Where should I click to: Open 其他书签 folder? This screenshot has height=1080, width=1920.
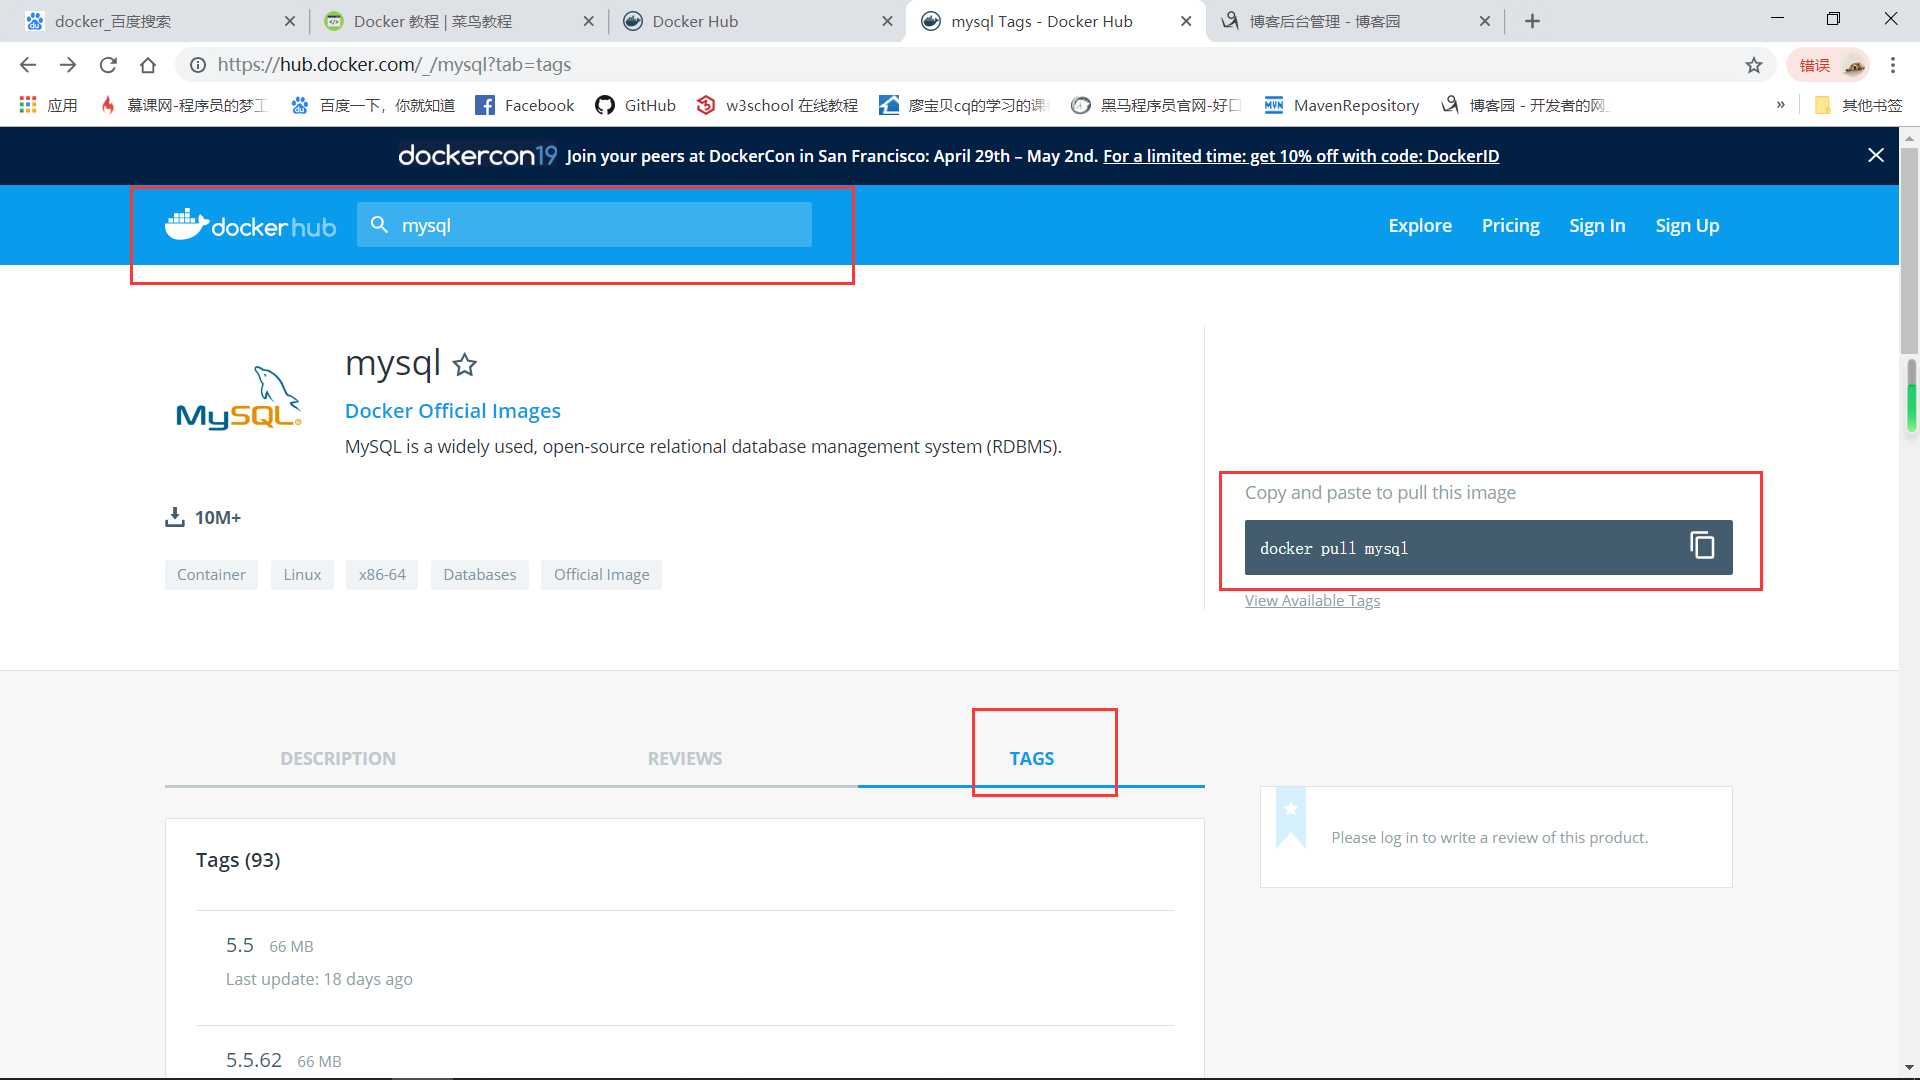(x=1859, y=105)
